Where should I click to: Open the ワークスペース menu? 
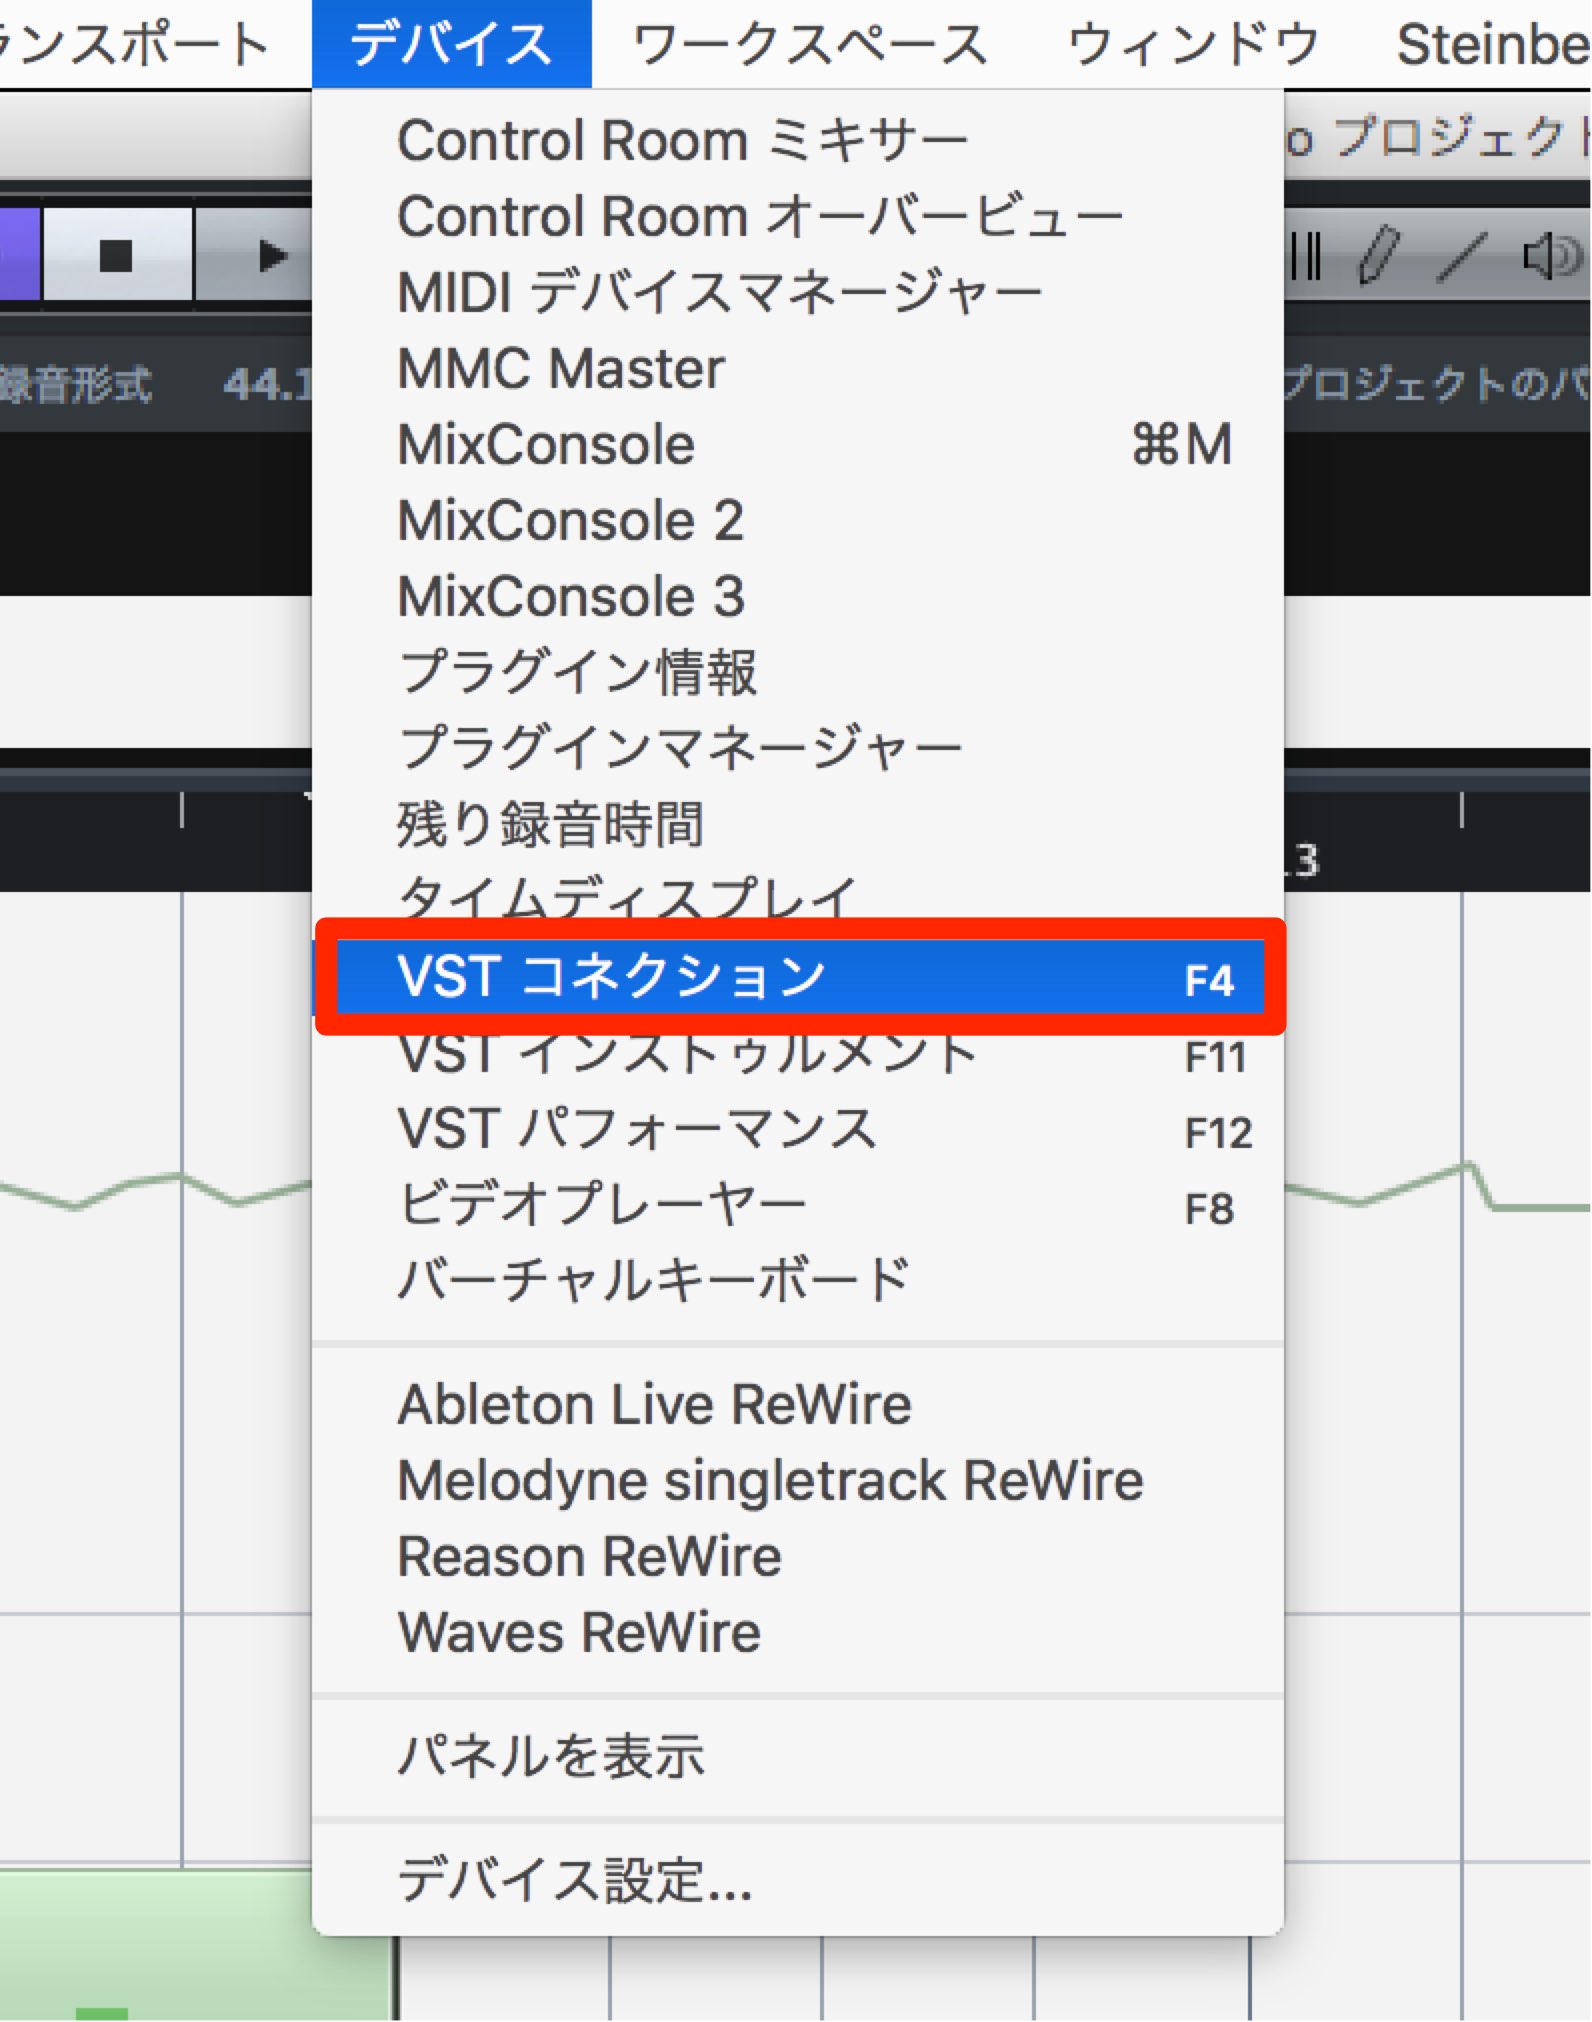click(x=810, y=44)
